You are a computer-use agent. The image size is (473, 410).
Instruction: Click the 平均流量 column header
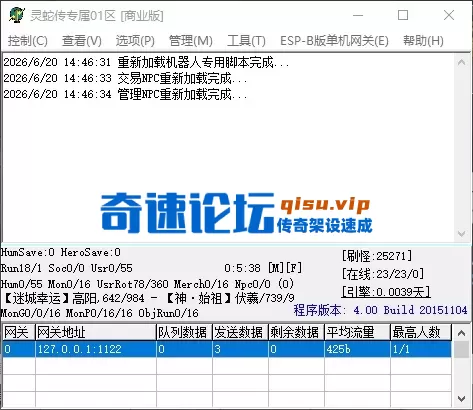click(357, 332)
